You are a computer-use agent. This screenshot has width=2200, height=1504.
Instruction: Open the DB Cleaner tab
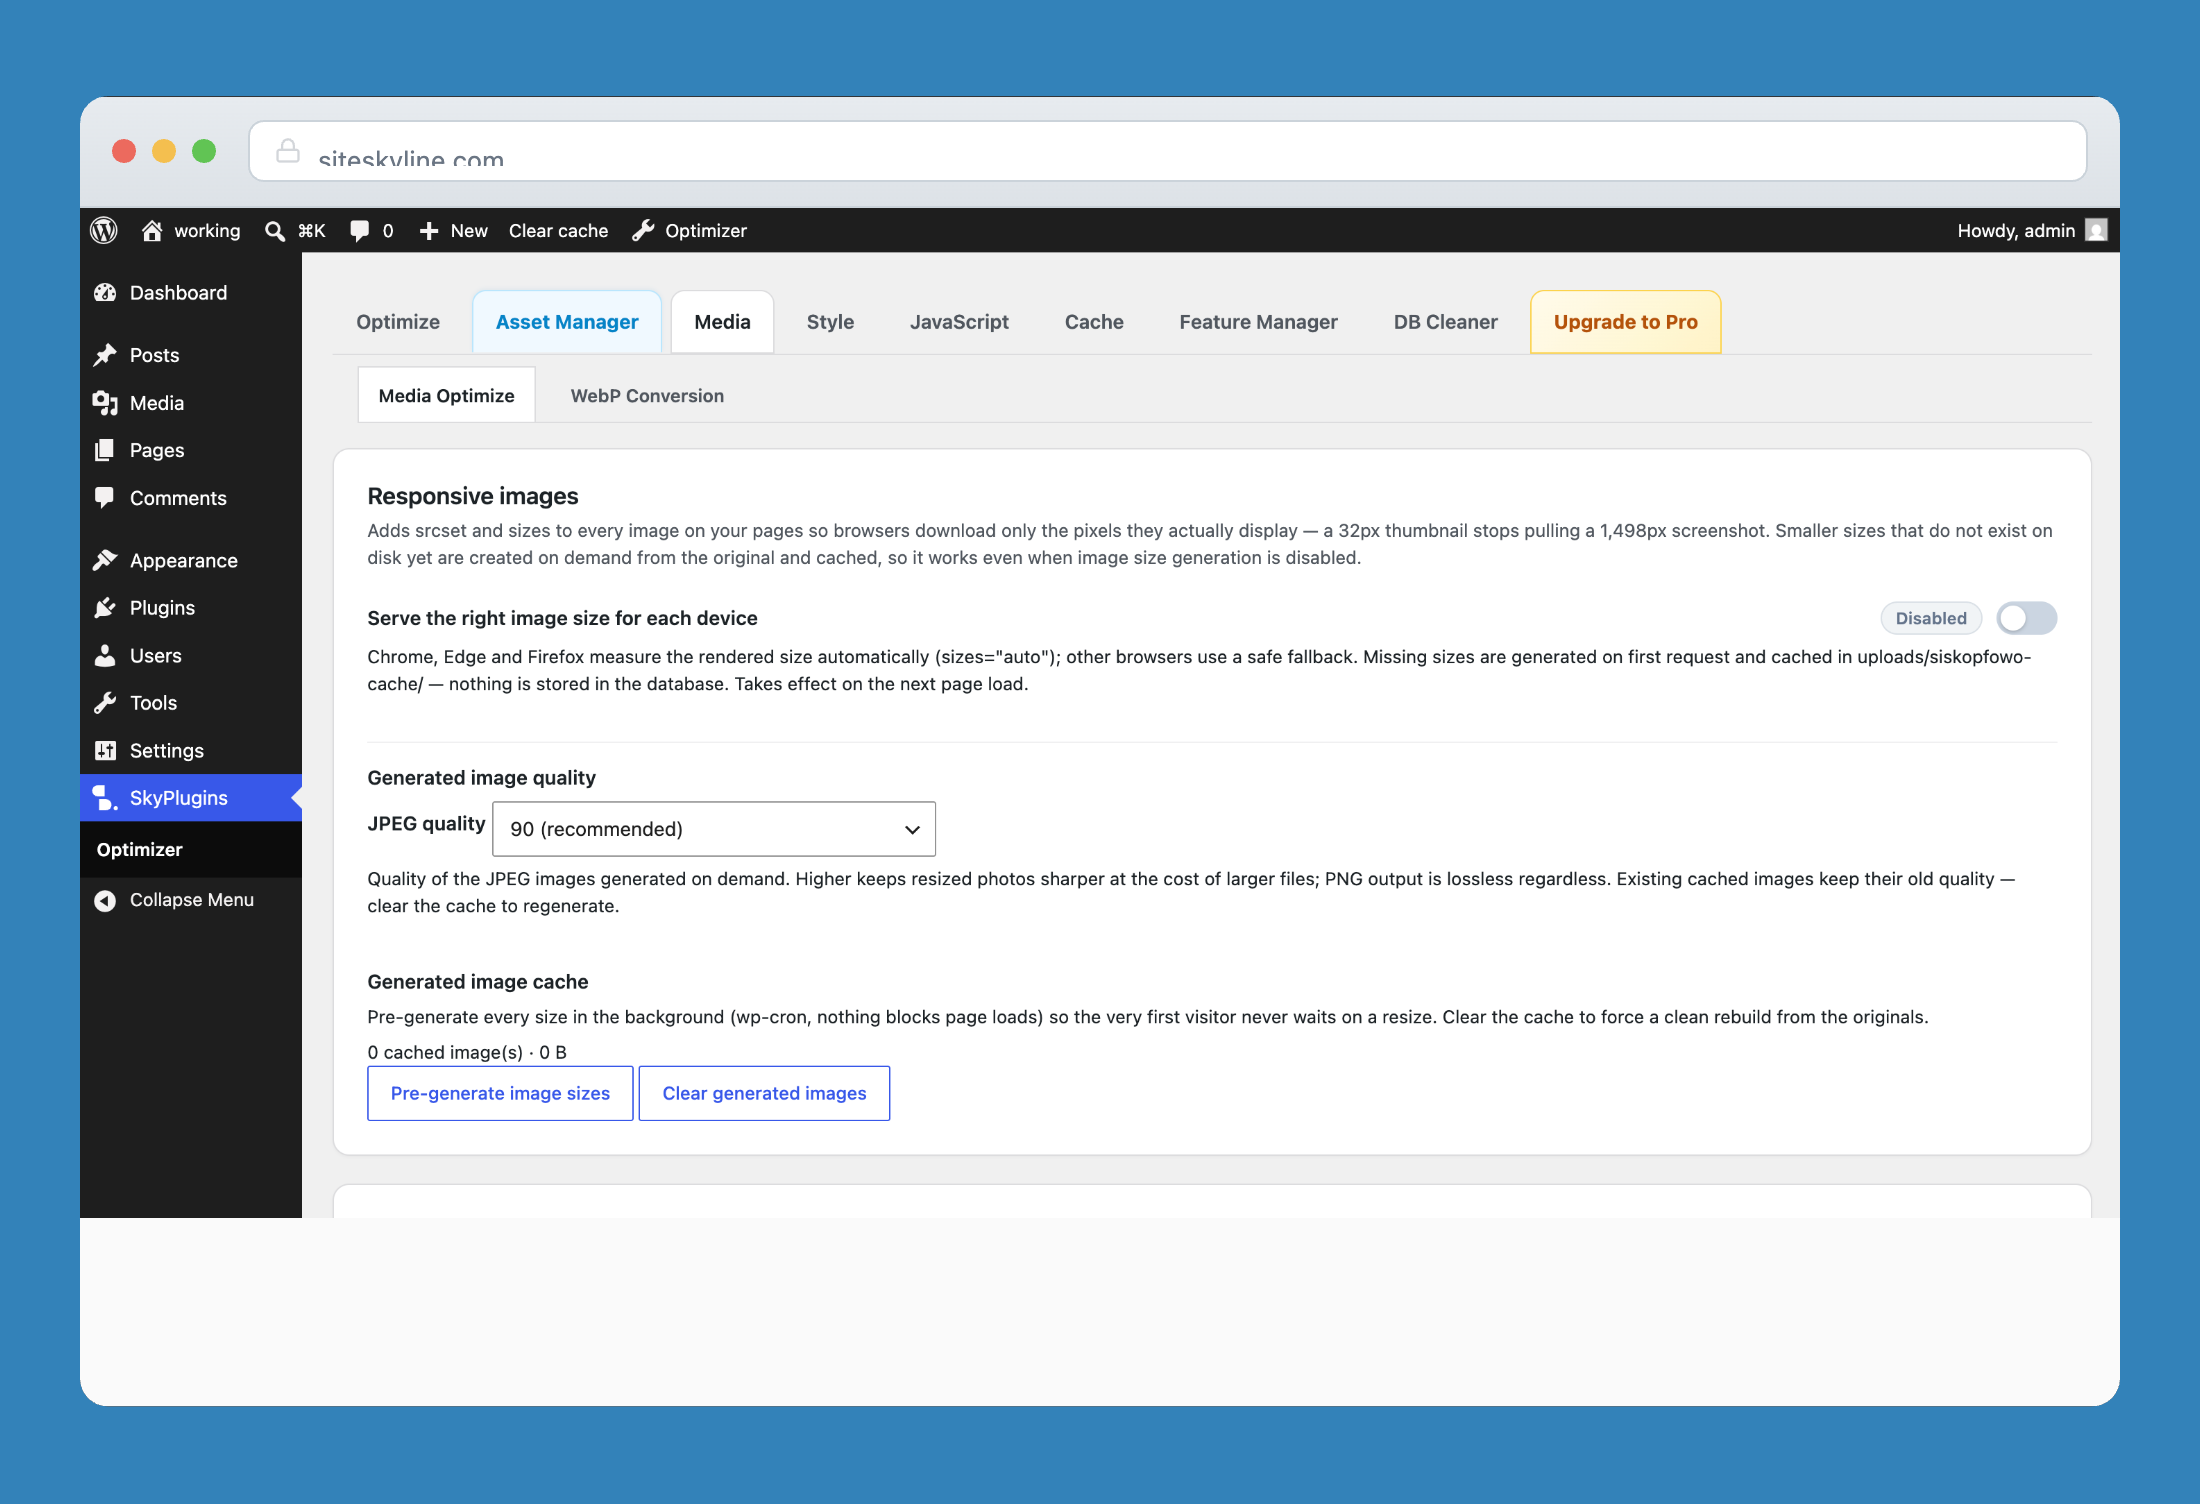(1445, 322)
